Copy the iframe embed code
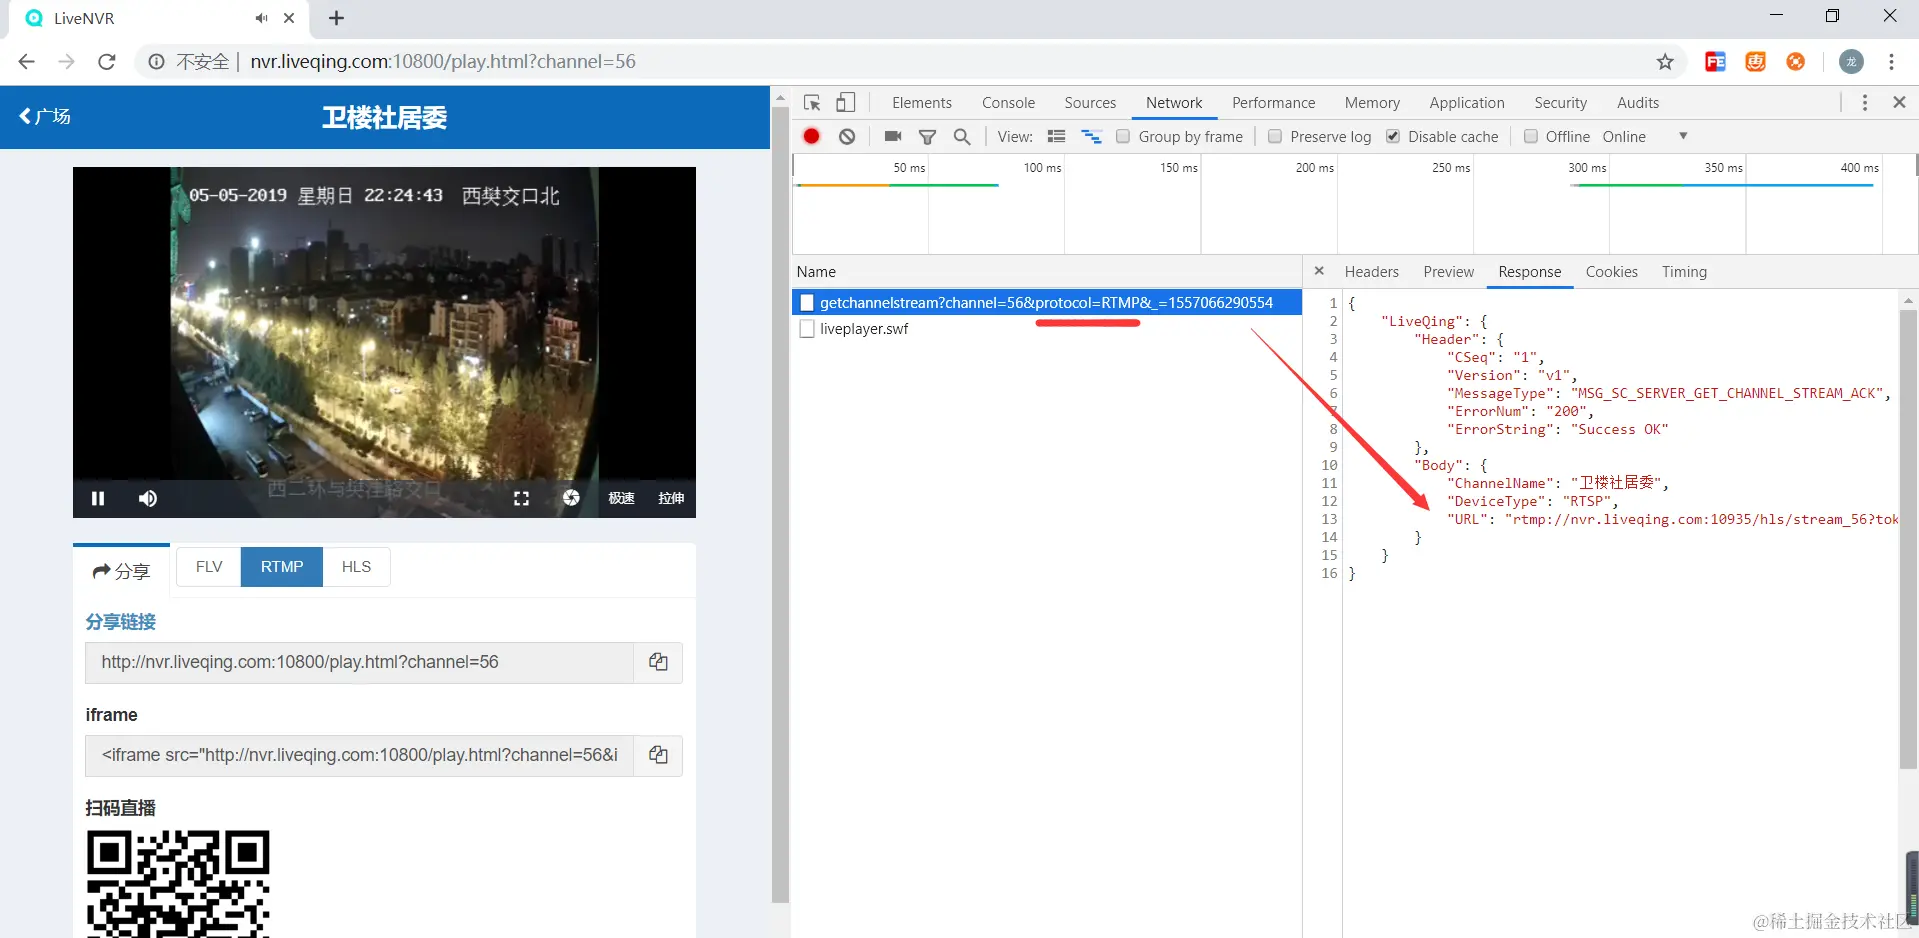This screenshot has width=1919, height=938. click(x=658, y=755)
